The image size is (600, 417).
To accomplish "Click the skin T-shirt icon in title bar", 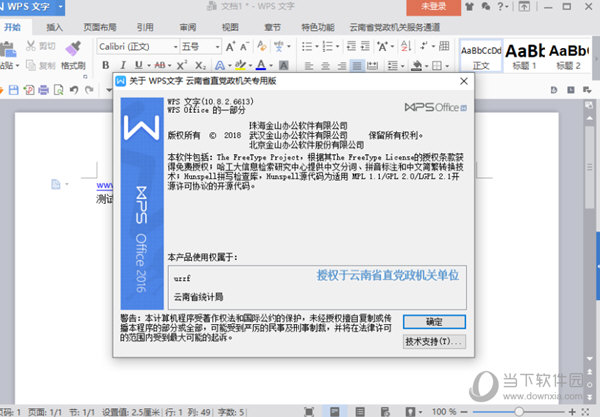I will tap(469, 7).
